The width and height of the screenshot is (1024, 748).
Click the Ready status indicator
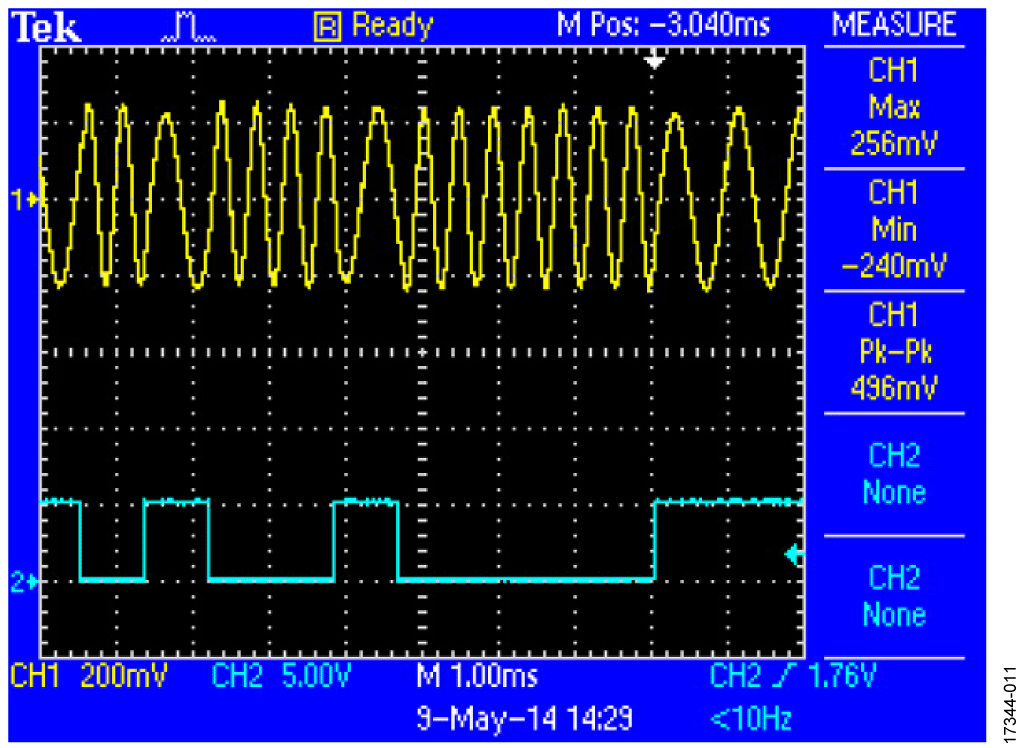[x=392, y=27]
